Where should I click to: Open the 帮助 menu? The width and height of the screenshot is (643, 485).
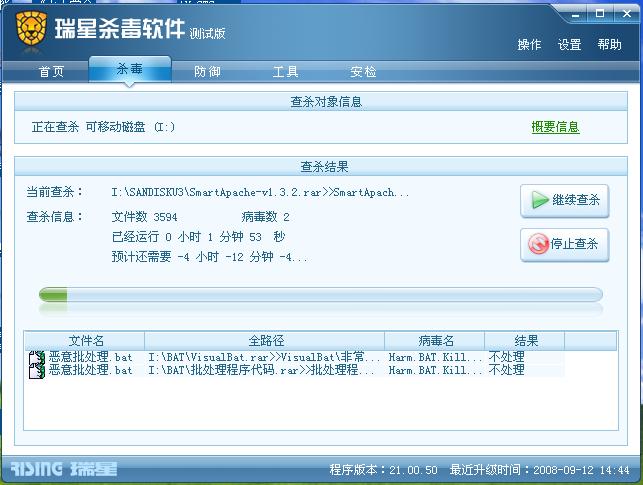pyautogui.click(x=609, y=44)
